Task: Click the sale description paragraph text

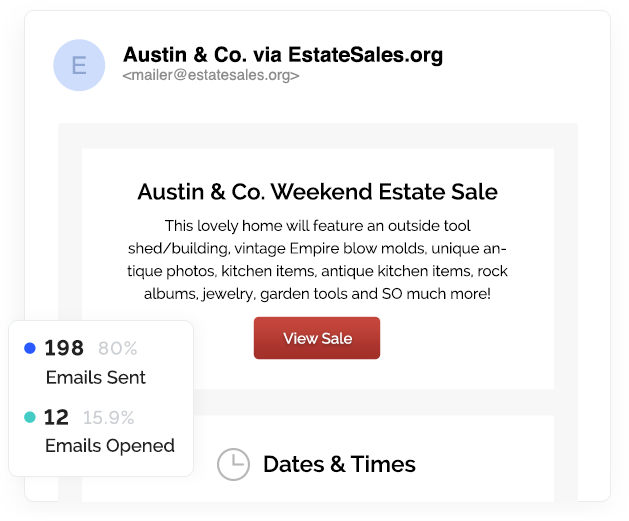Action: tap(317, 259)
